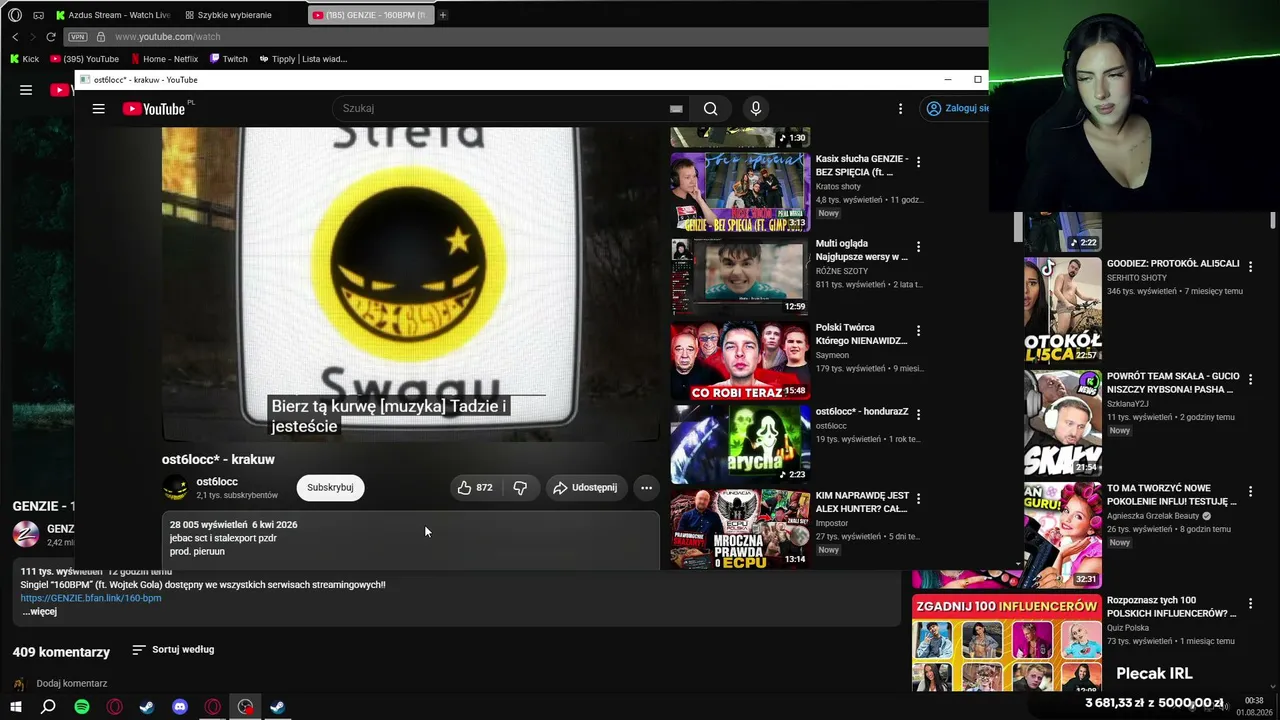Like the video with thumbs-up 872
Viewport: 1280px width, 720px height.
[x=475, y=488]
